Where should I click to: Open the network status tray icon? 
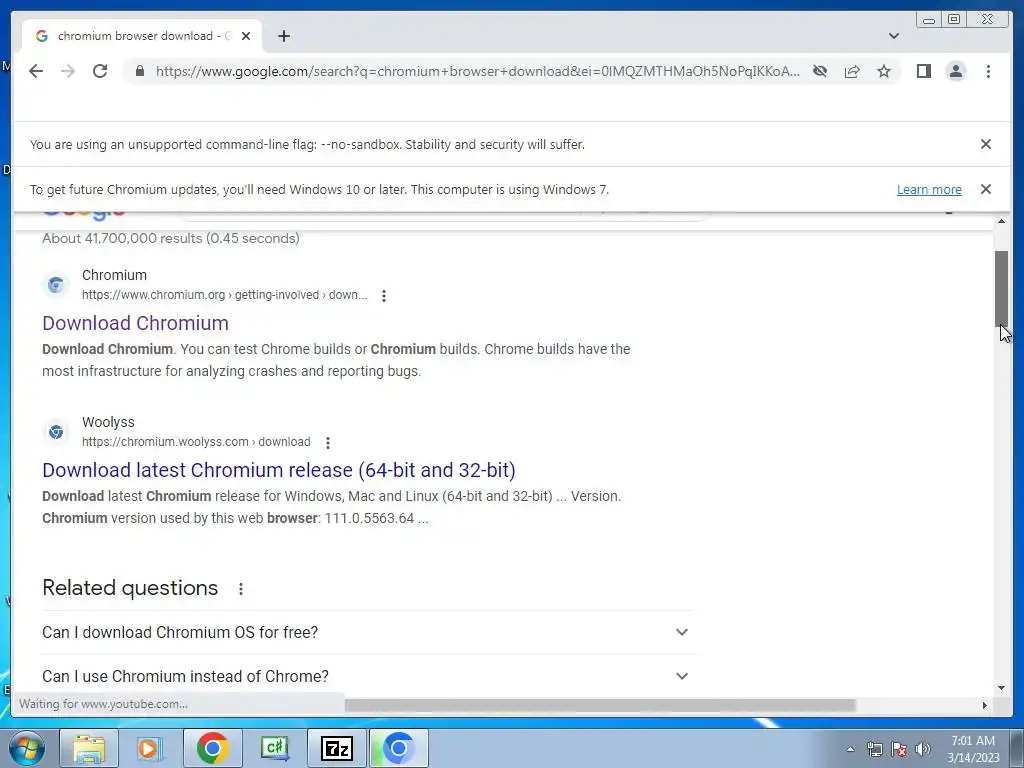click(x=874, y=749)
